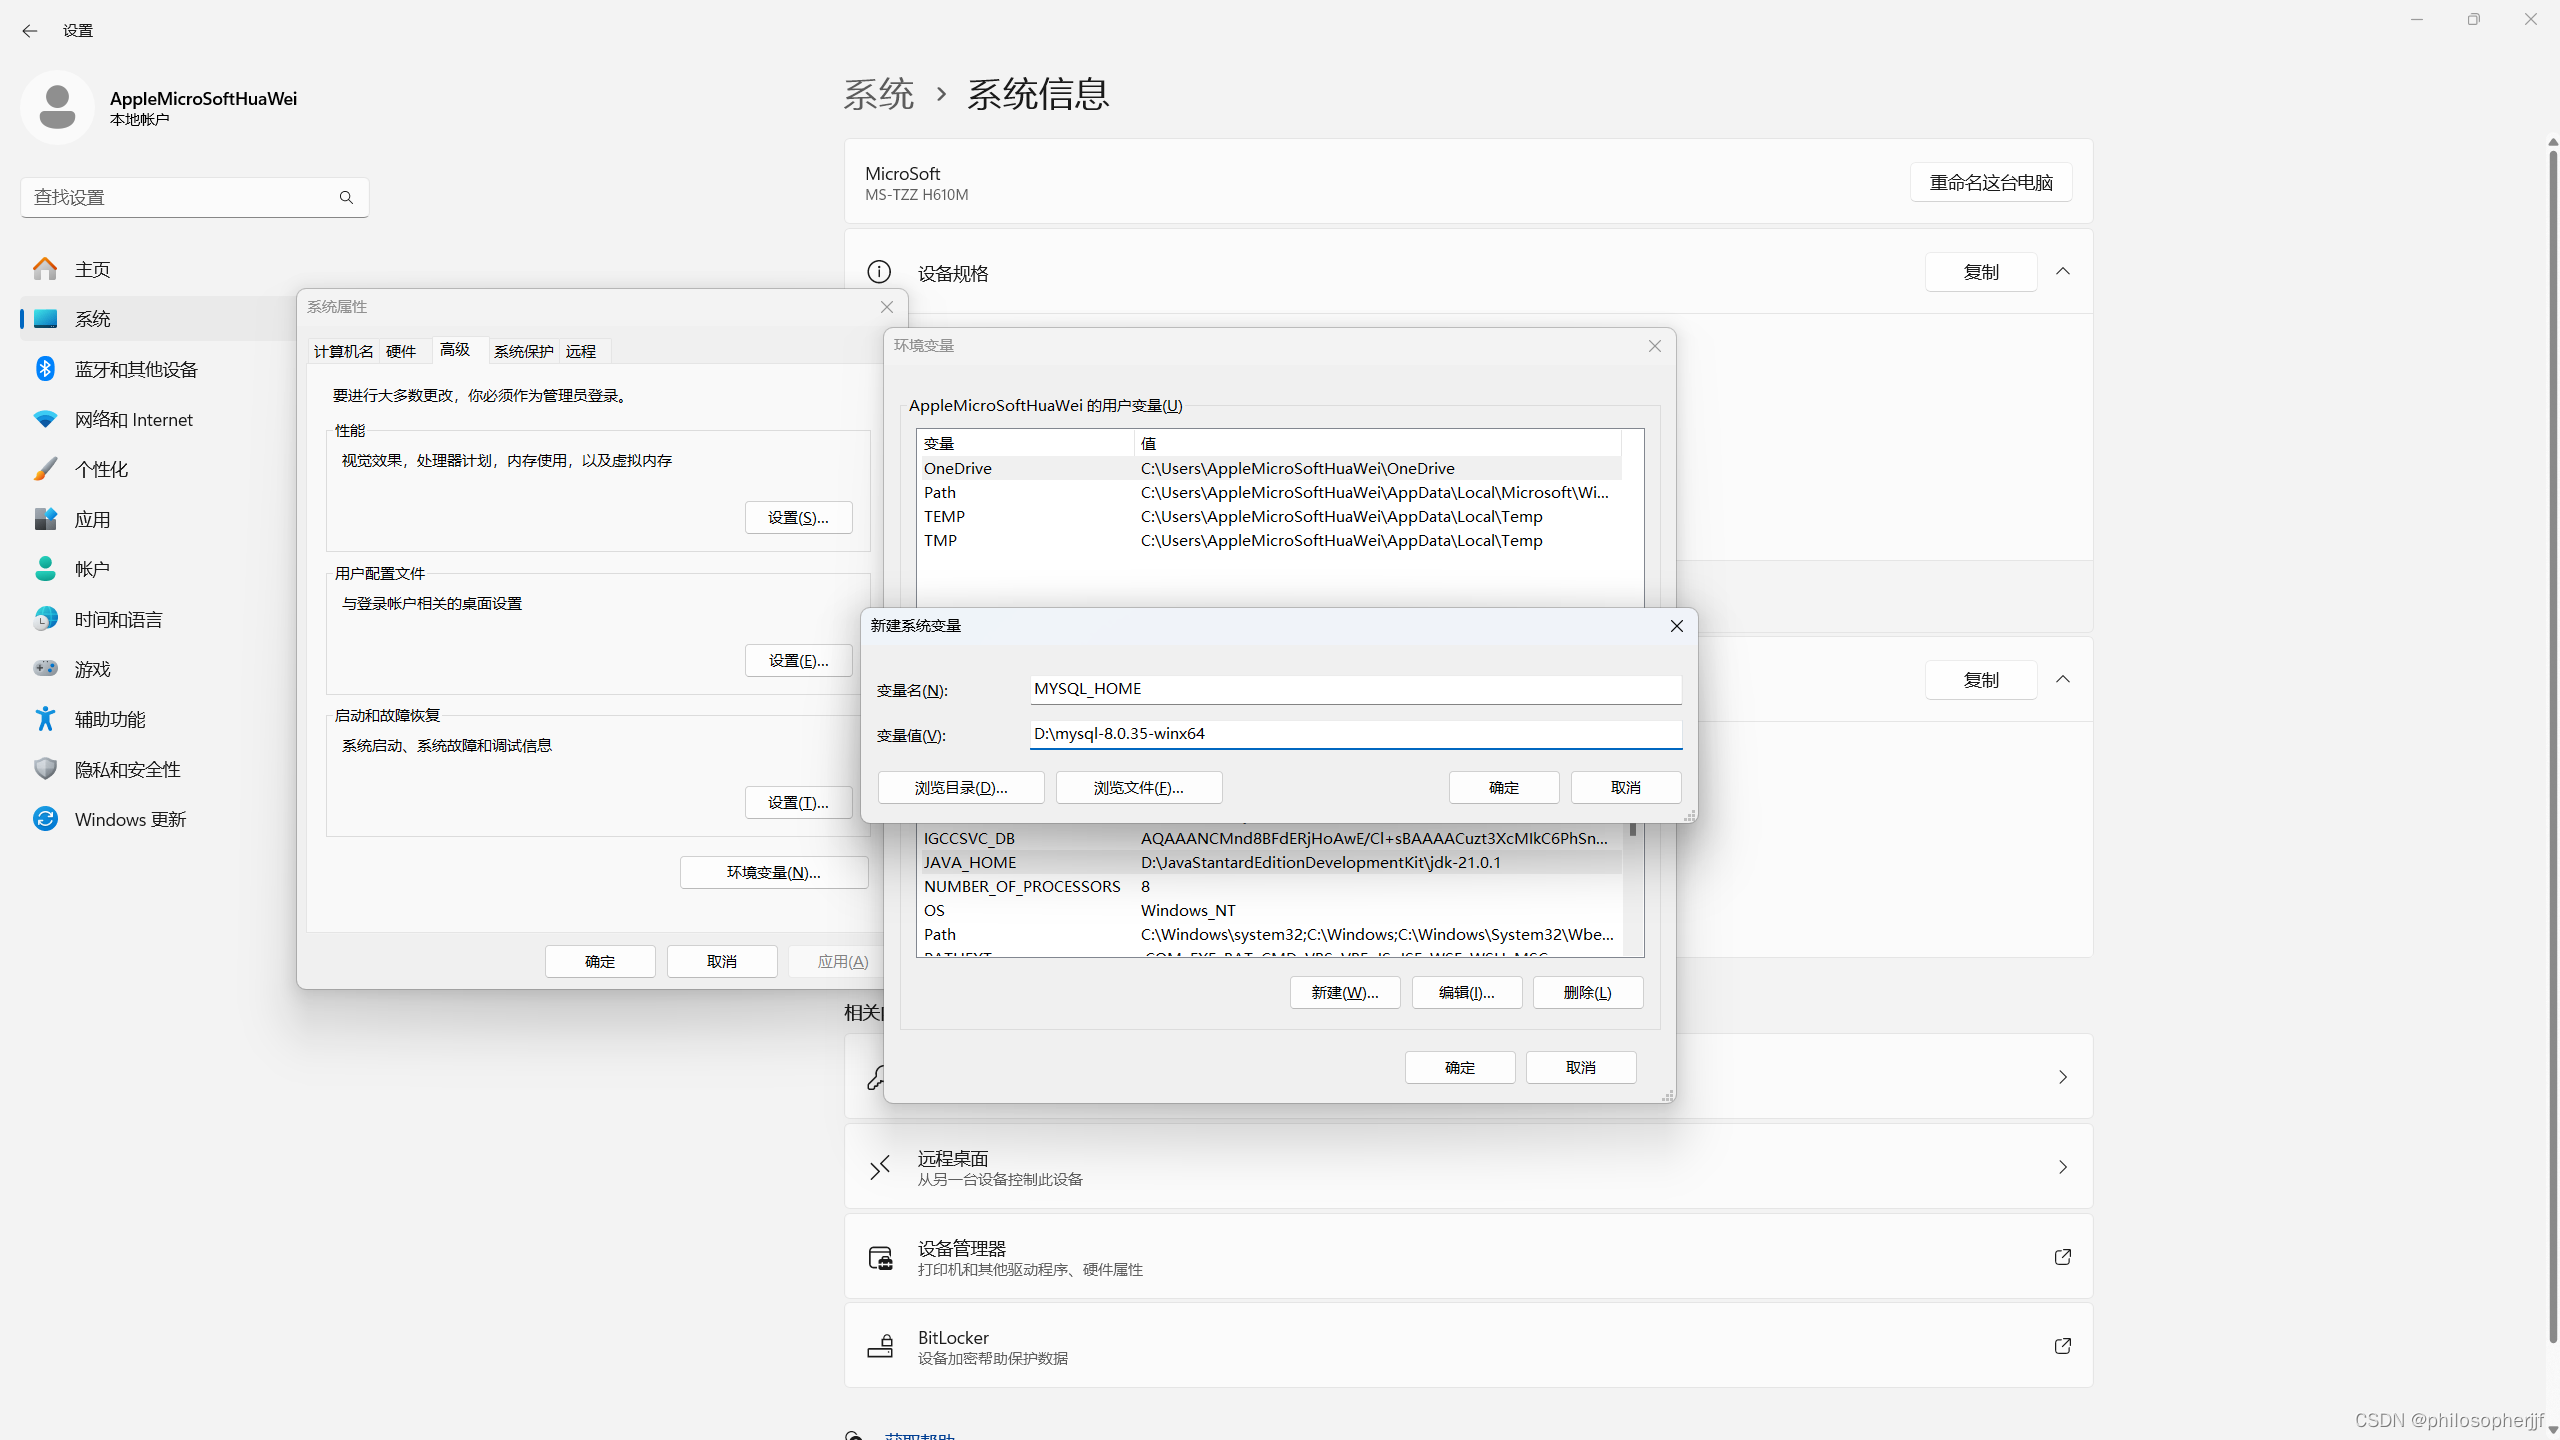Click the 系统 breadcrumb link

tap(879, 94)
